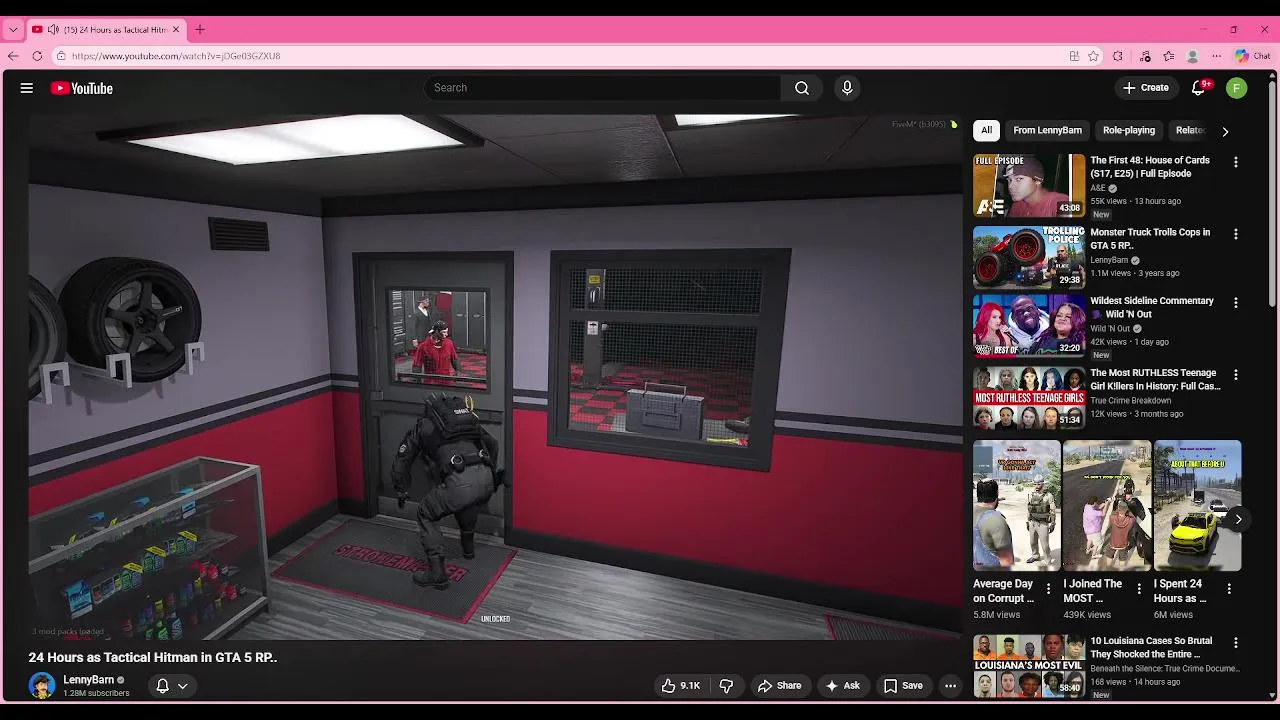Open browser extensions puzzle icon
The image size is (1280, 720).
coord(1118,56)
